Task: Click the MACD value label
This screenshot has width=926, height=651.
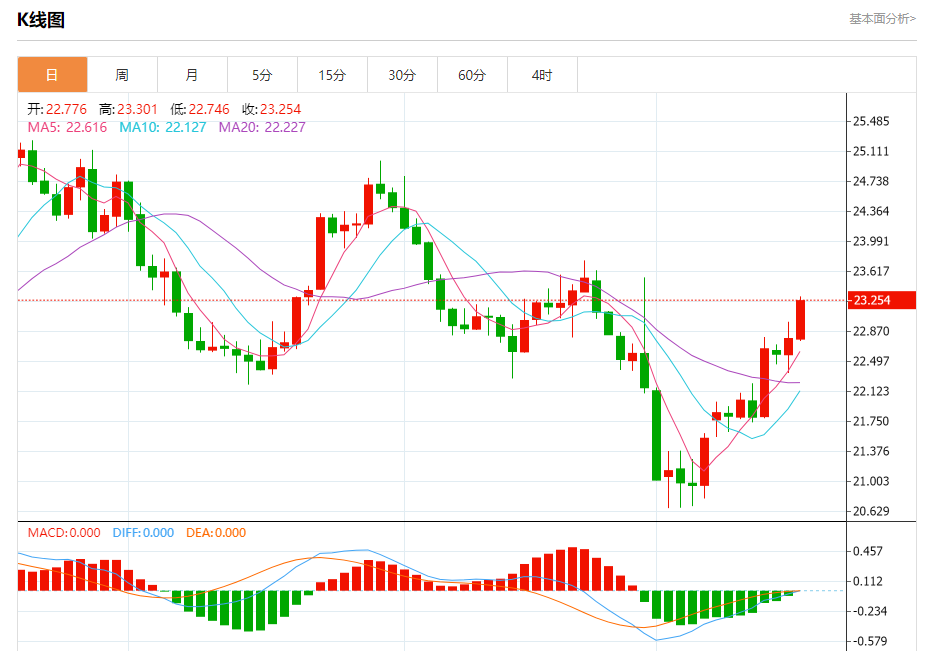Action: pyautogui.click(x=64, y=533)
